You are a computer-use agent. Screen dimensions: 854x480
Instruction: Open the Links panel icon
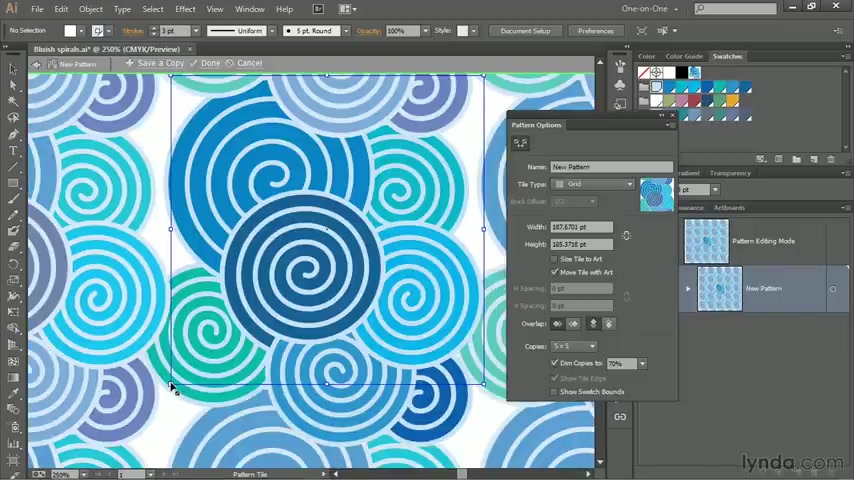tap(620, 417)
